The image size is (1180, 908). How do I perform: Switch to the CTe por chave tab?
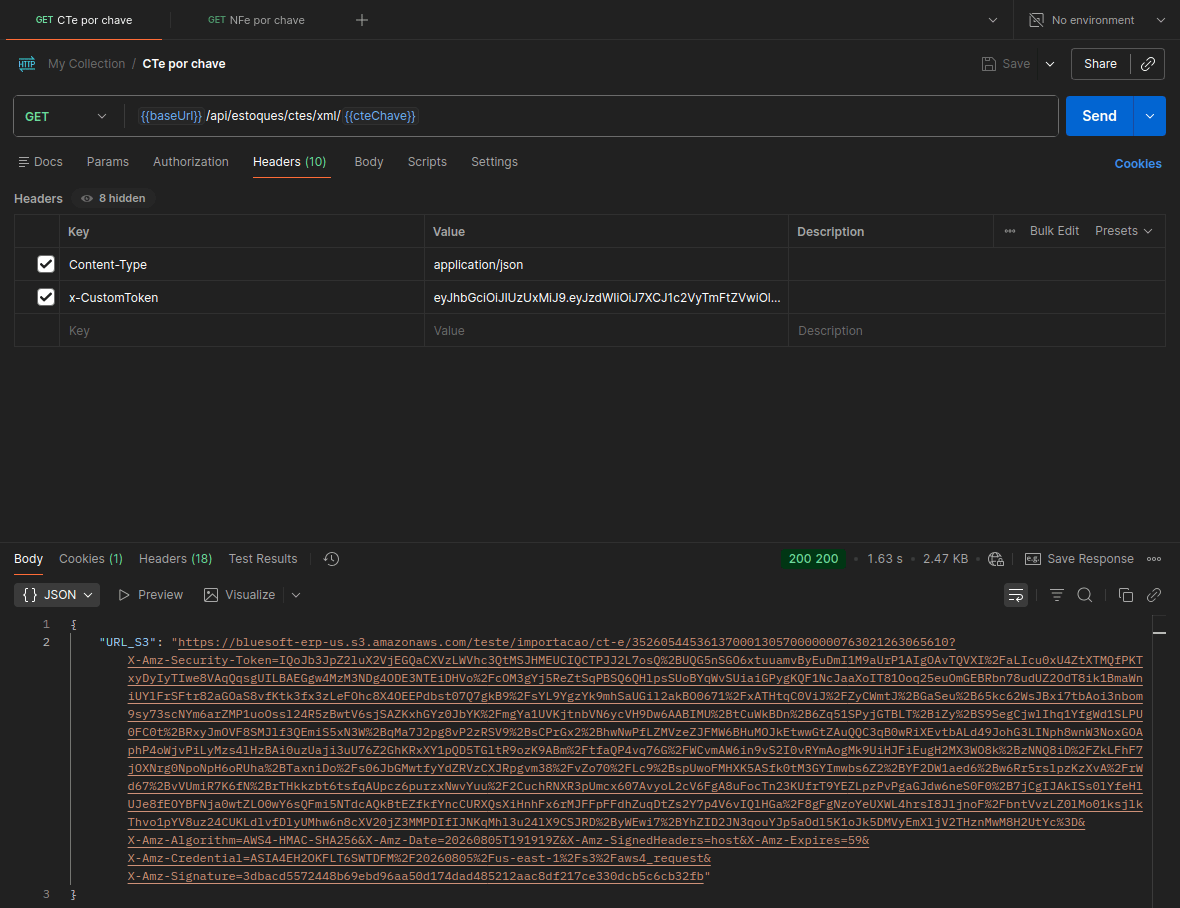84,20
